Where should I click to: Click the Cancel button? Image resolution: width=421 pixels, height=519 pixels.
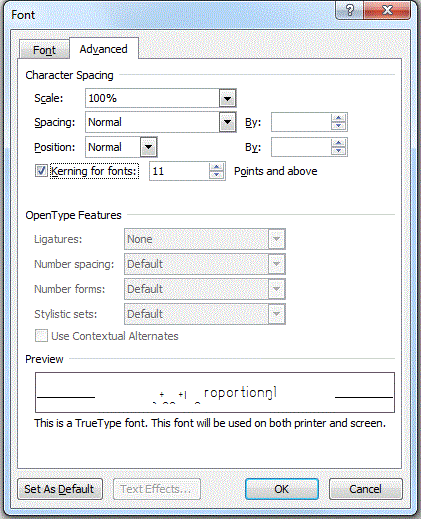pyautogui.click(x=365, y=489)
